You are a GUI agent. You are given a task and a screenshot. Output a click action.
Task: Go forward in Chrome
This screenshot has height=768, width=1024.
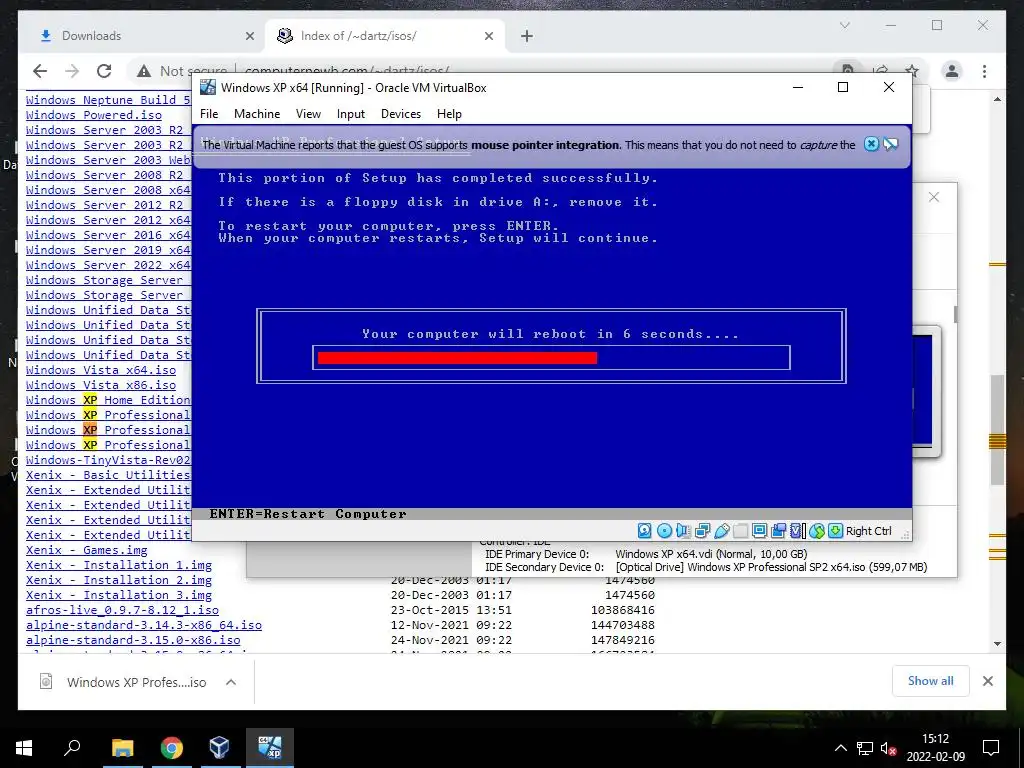(72, 71)
